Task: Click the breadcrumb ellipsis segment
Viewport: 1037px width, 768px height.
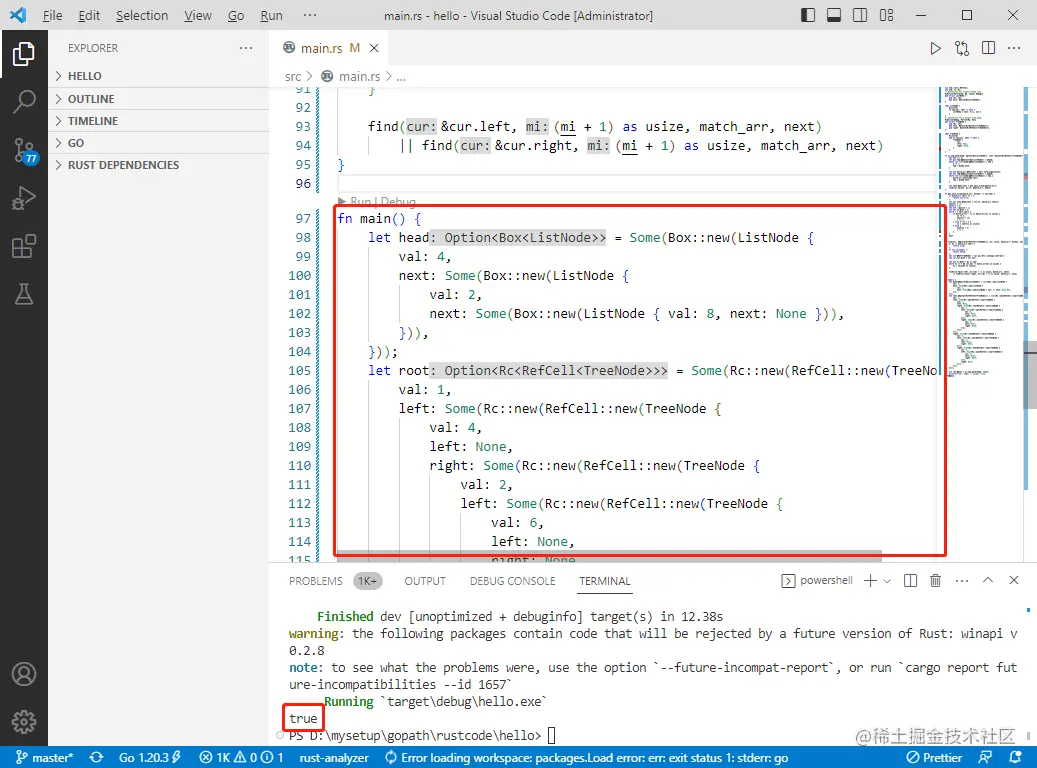Action: [x=401, y=77]
